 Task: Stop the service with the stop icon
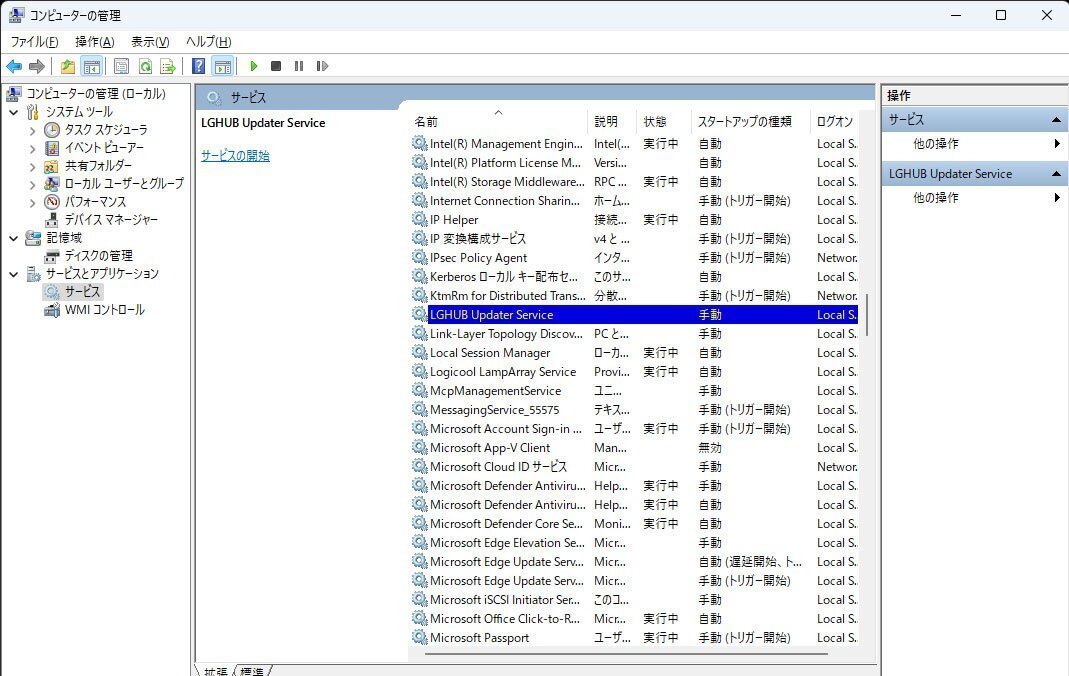pos(277,66)
